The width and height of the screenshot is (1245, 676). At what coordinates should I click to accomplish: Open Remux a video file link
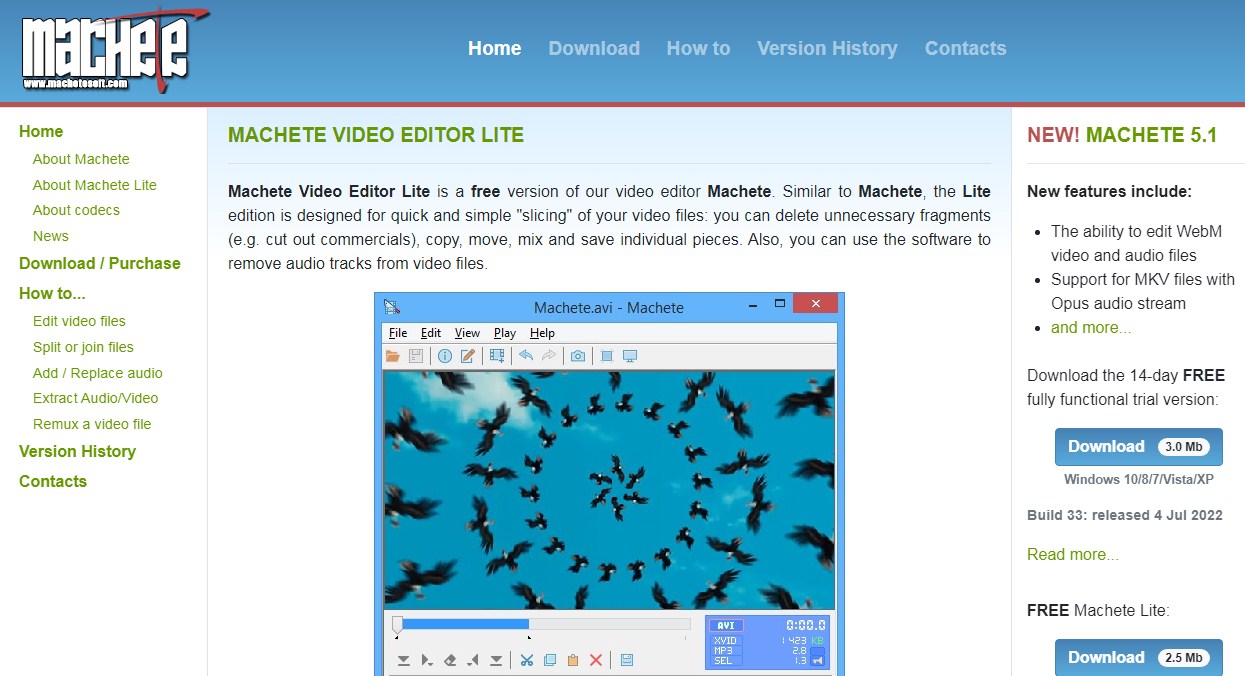pos(92,424)
